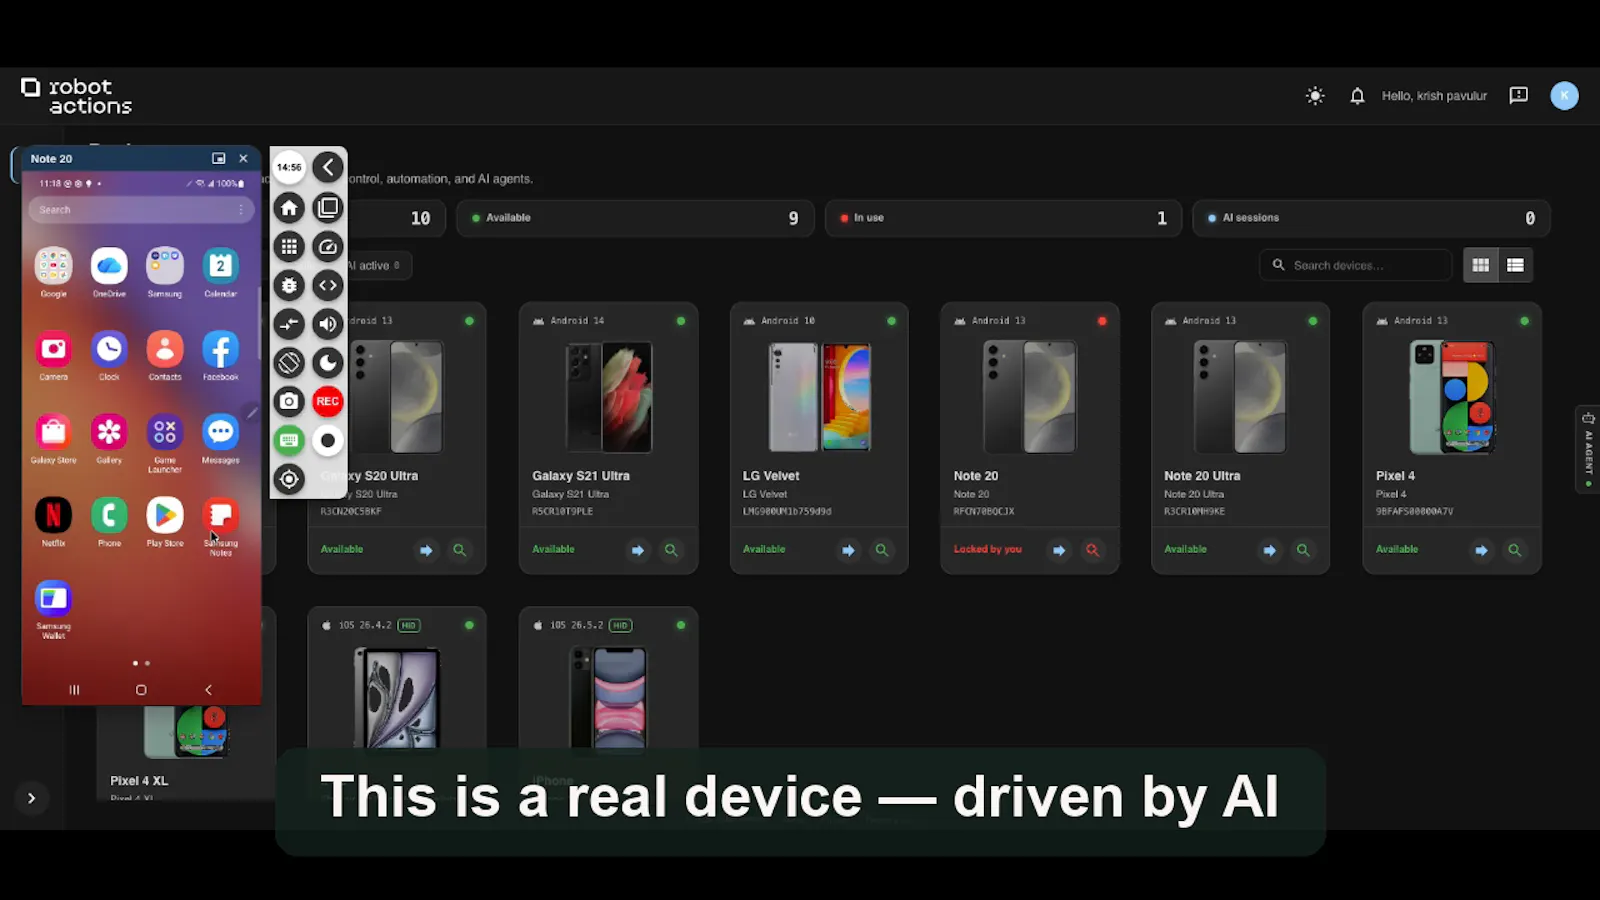Viewport: 1600px width, 900px height.
Task: Click the overlapping squares icon in the toolbar
Action: pos(328,208)
